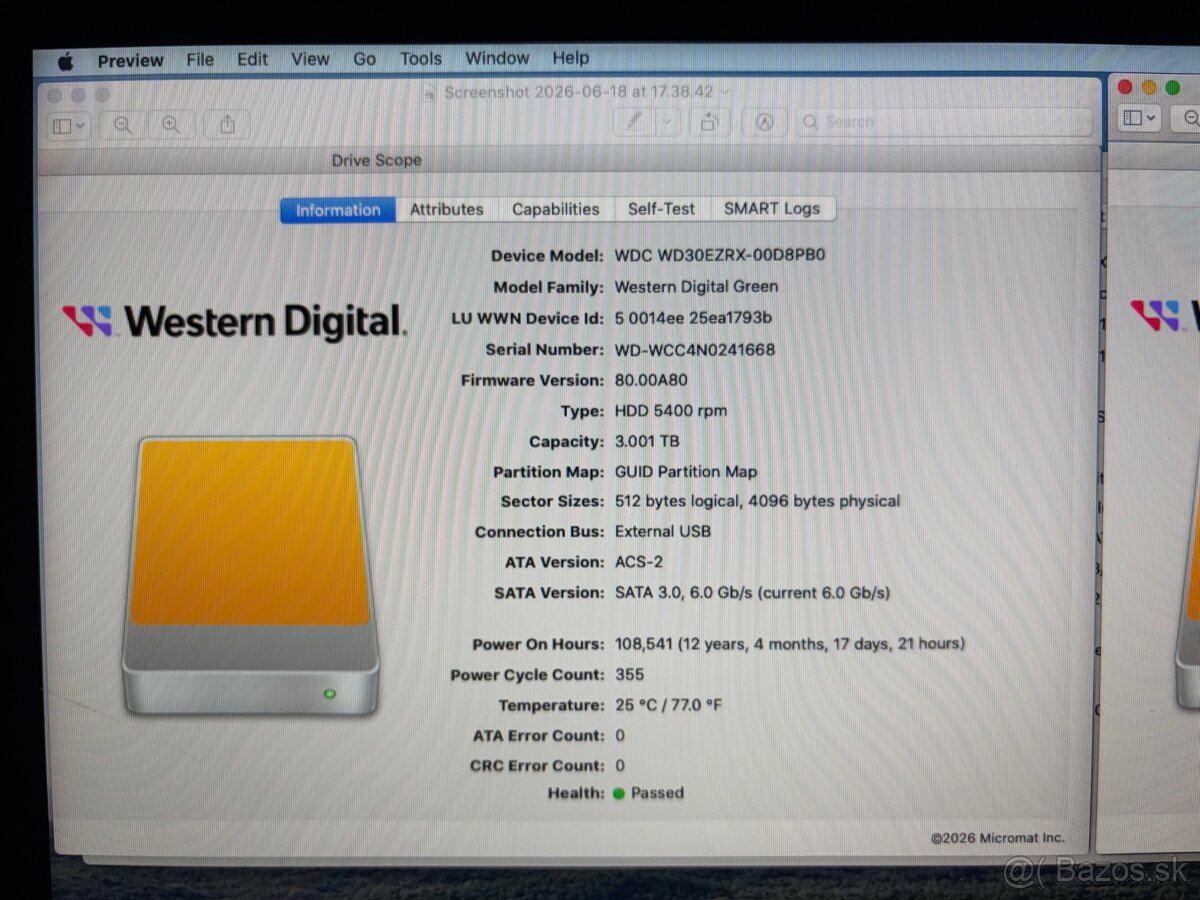
Task: Close the second Preview window with red button
Action: 1125,88
